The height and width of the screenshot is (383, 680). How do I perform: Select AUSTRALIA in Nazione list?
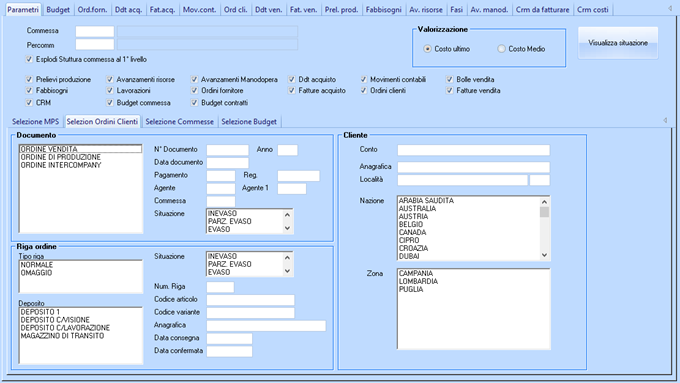pyautogui.click(x=468, y=209)
